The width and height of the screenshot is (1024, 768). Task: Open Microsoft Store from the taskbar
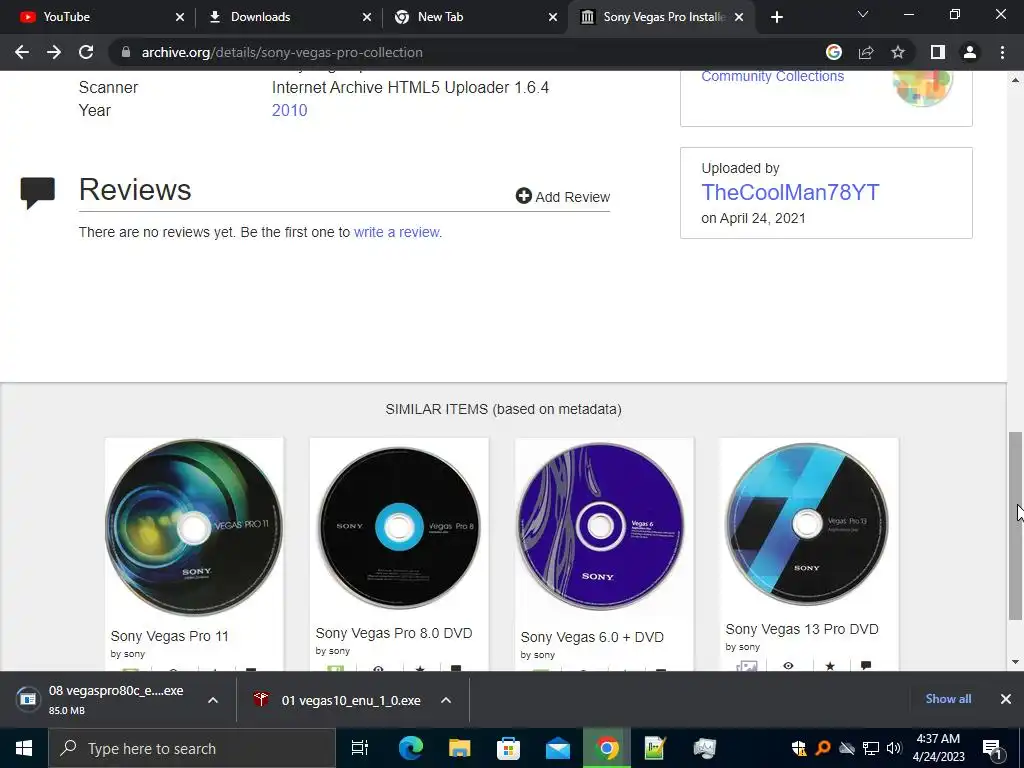pos(508,748)
